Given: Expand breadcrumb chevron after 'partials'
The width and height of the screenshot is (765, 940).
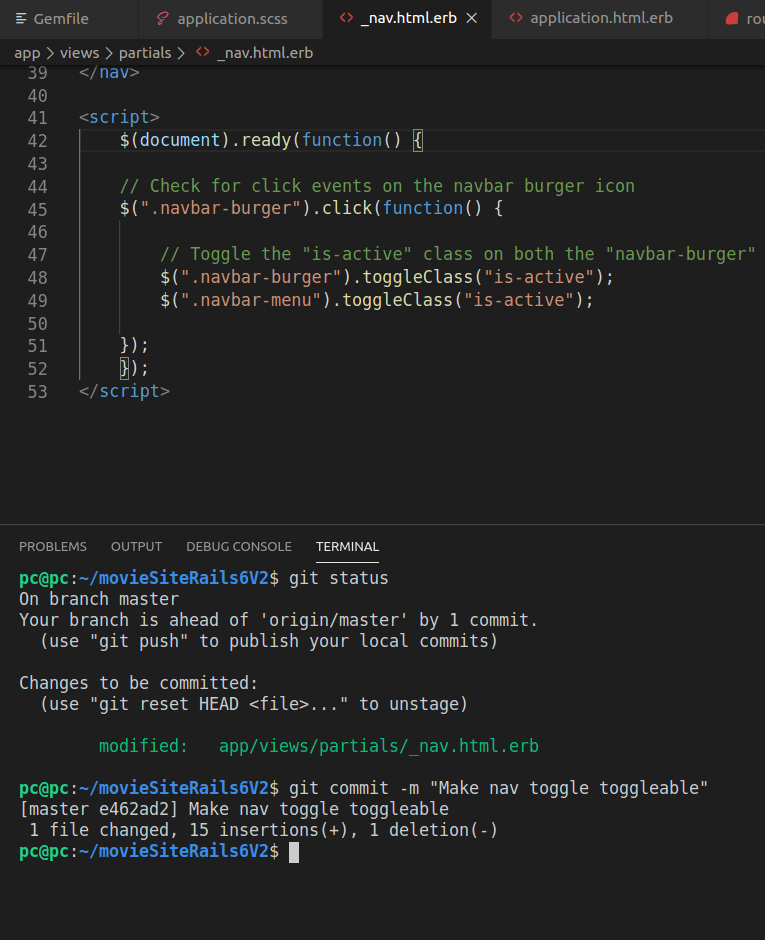Looking at the screenshot, I should (181, 53).
